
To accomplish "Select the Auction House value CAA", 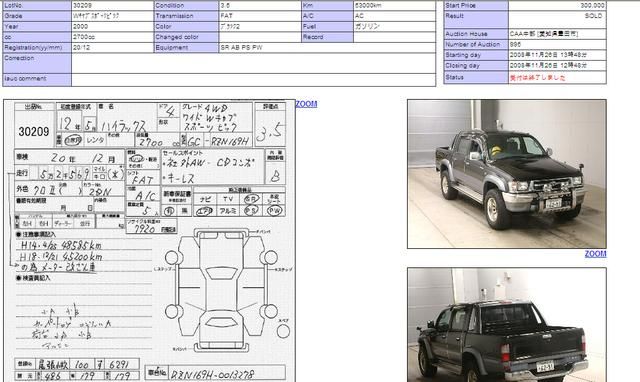I will pyautogui.click(x=544, y=34).
